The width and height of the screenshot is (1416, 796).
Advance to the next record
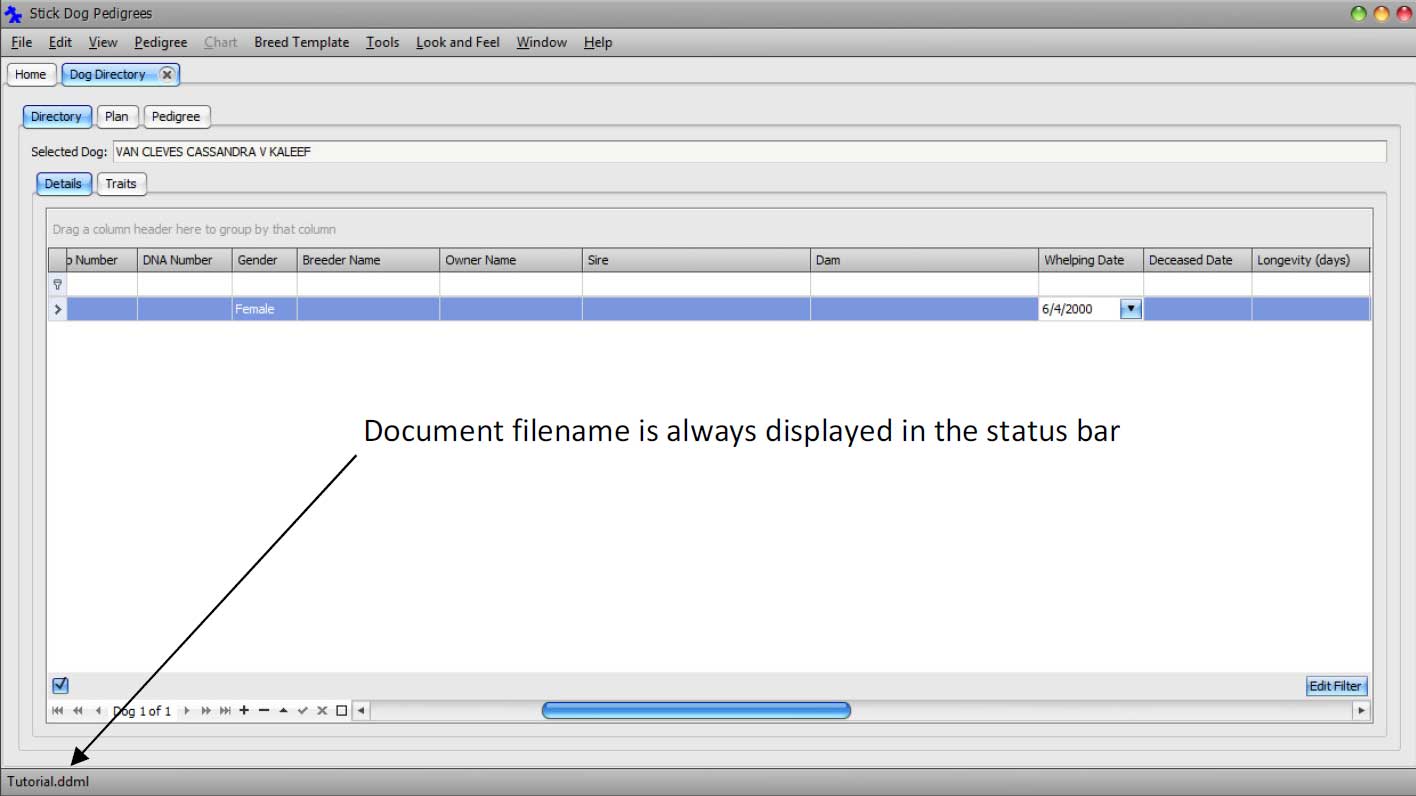coord(187,710)
